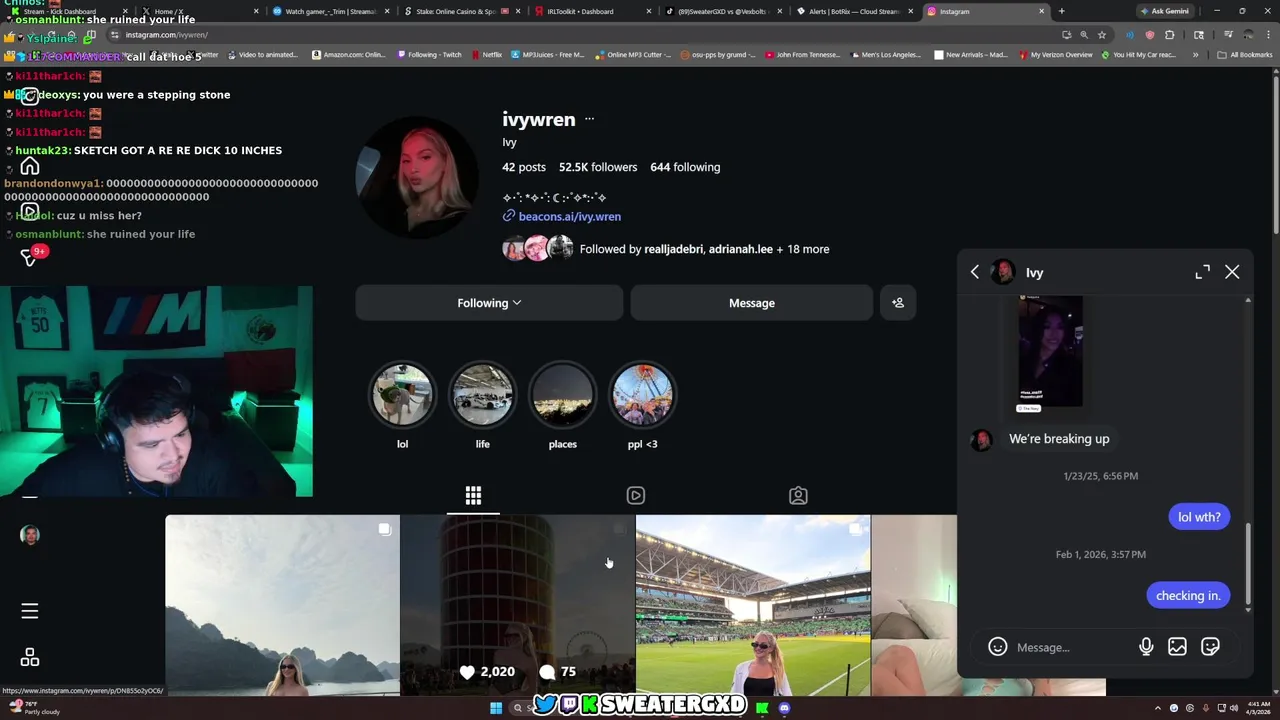
Task: Open the shared reel in Ivy chat
Action: tap(1050, 353)
